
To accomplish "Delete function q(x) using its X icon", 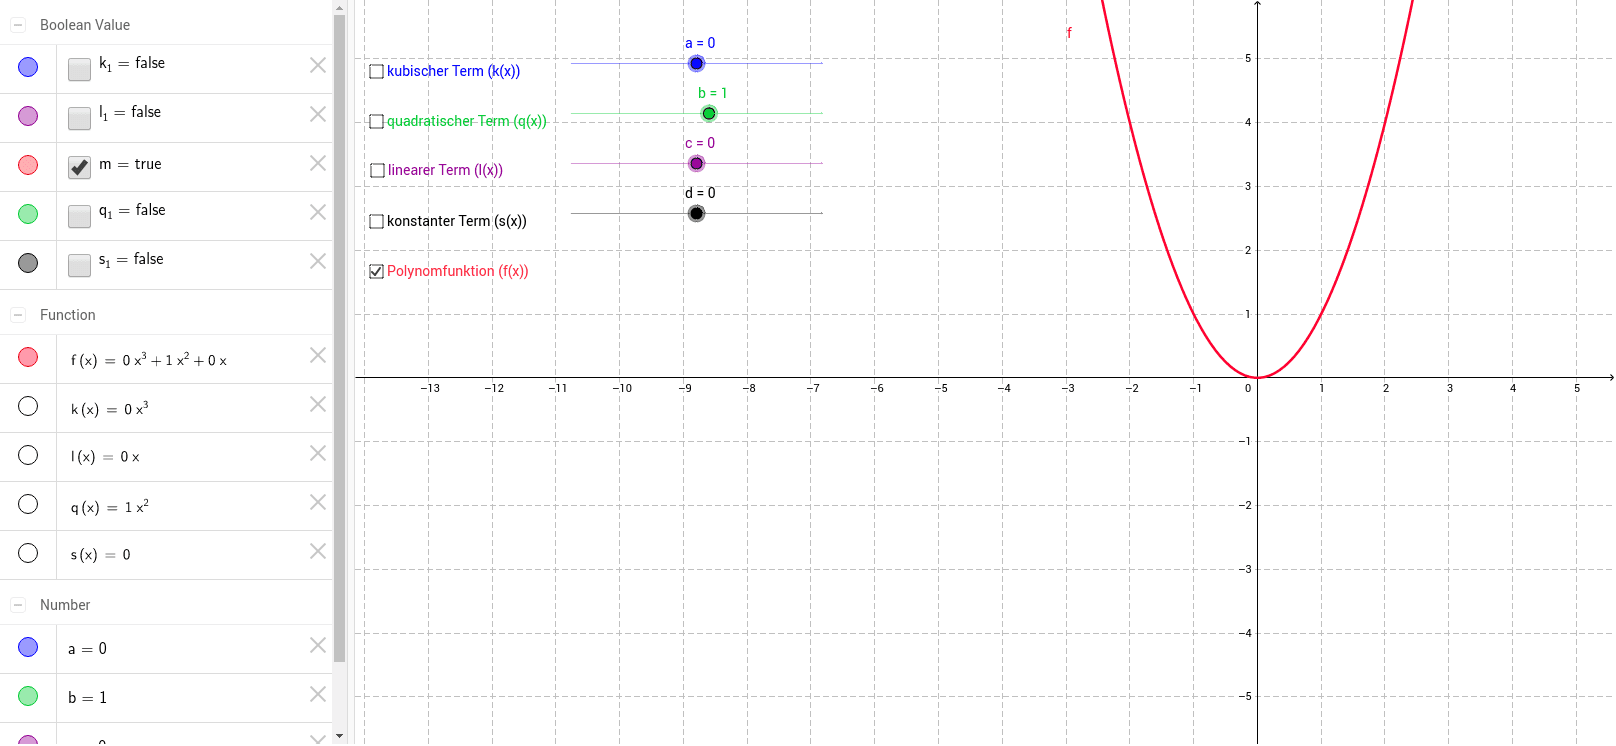I will [x=318, y=502].
